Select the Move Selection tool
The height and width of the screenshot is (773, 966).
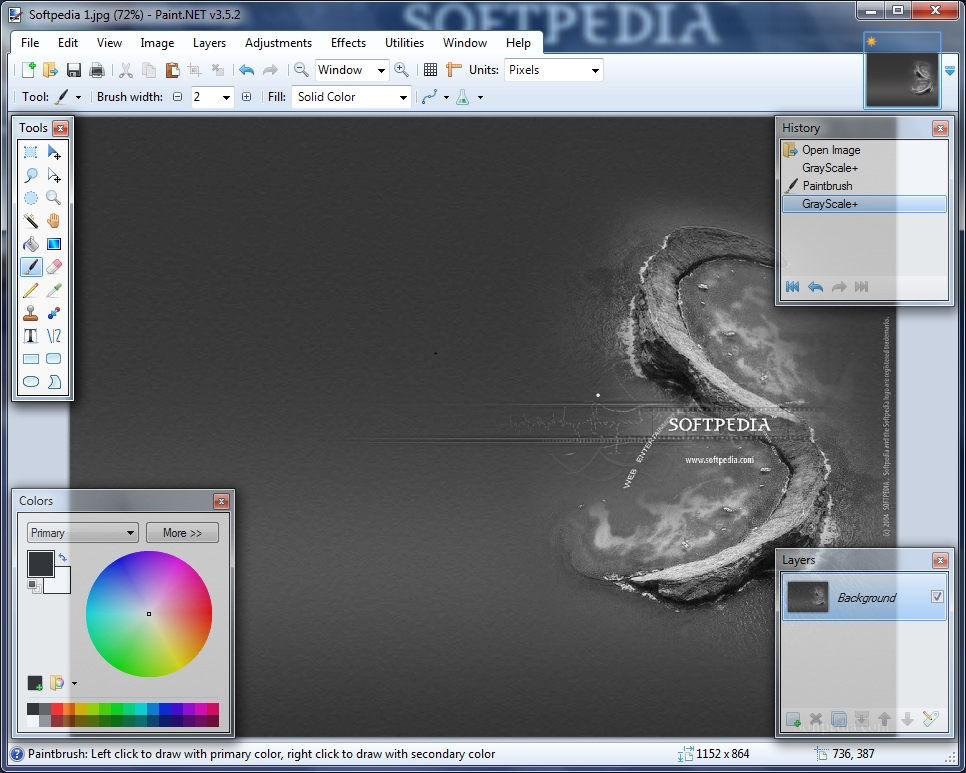(x=54, y=176)
